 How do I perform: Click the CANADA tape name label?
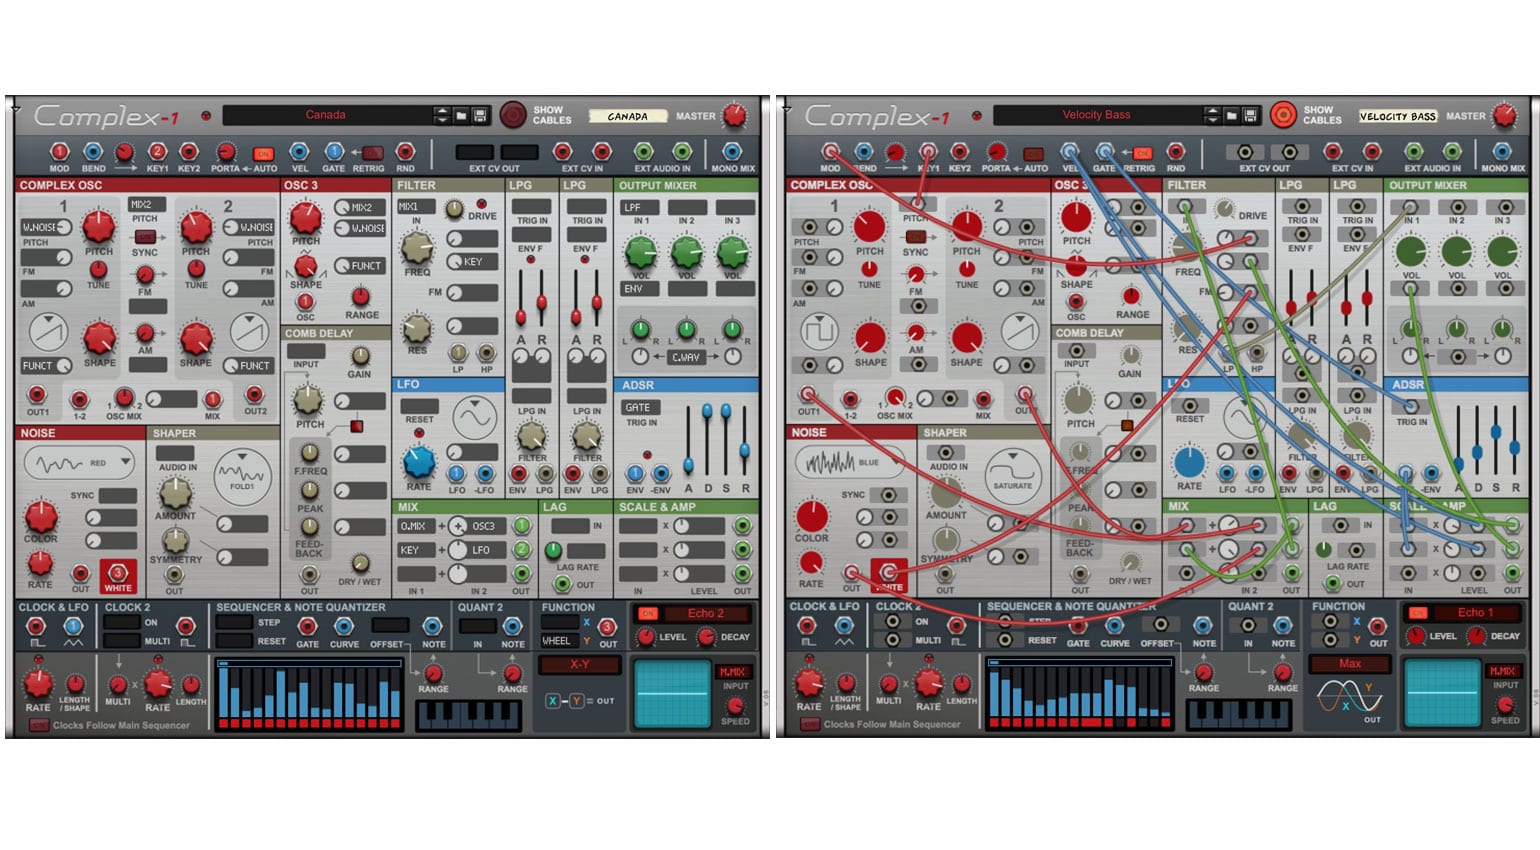tap(628, 117)
